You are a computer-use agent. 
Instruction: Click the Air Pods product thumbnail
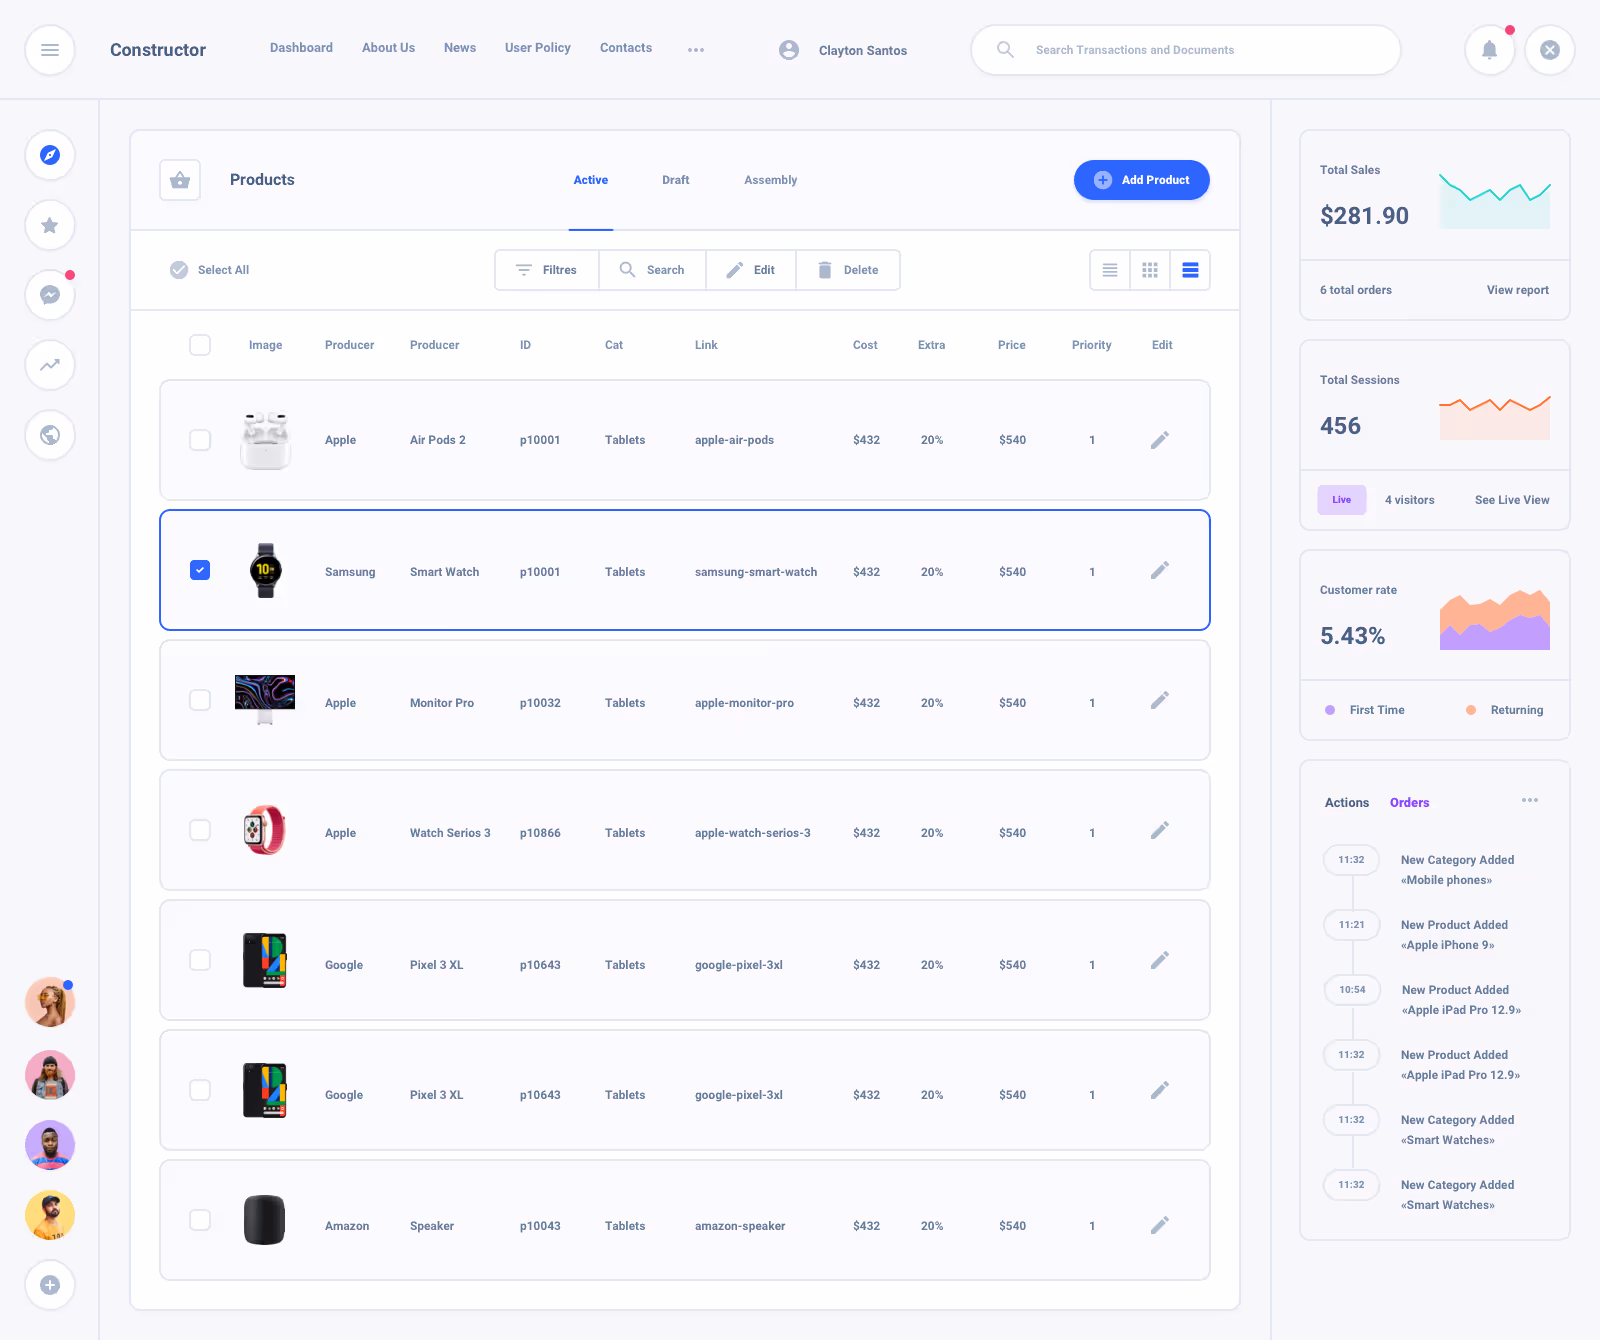pyautogui.click(x=265, y=440)
